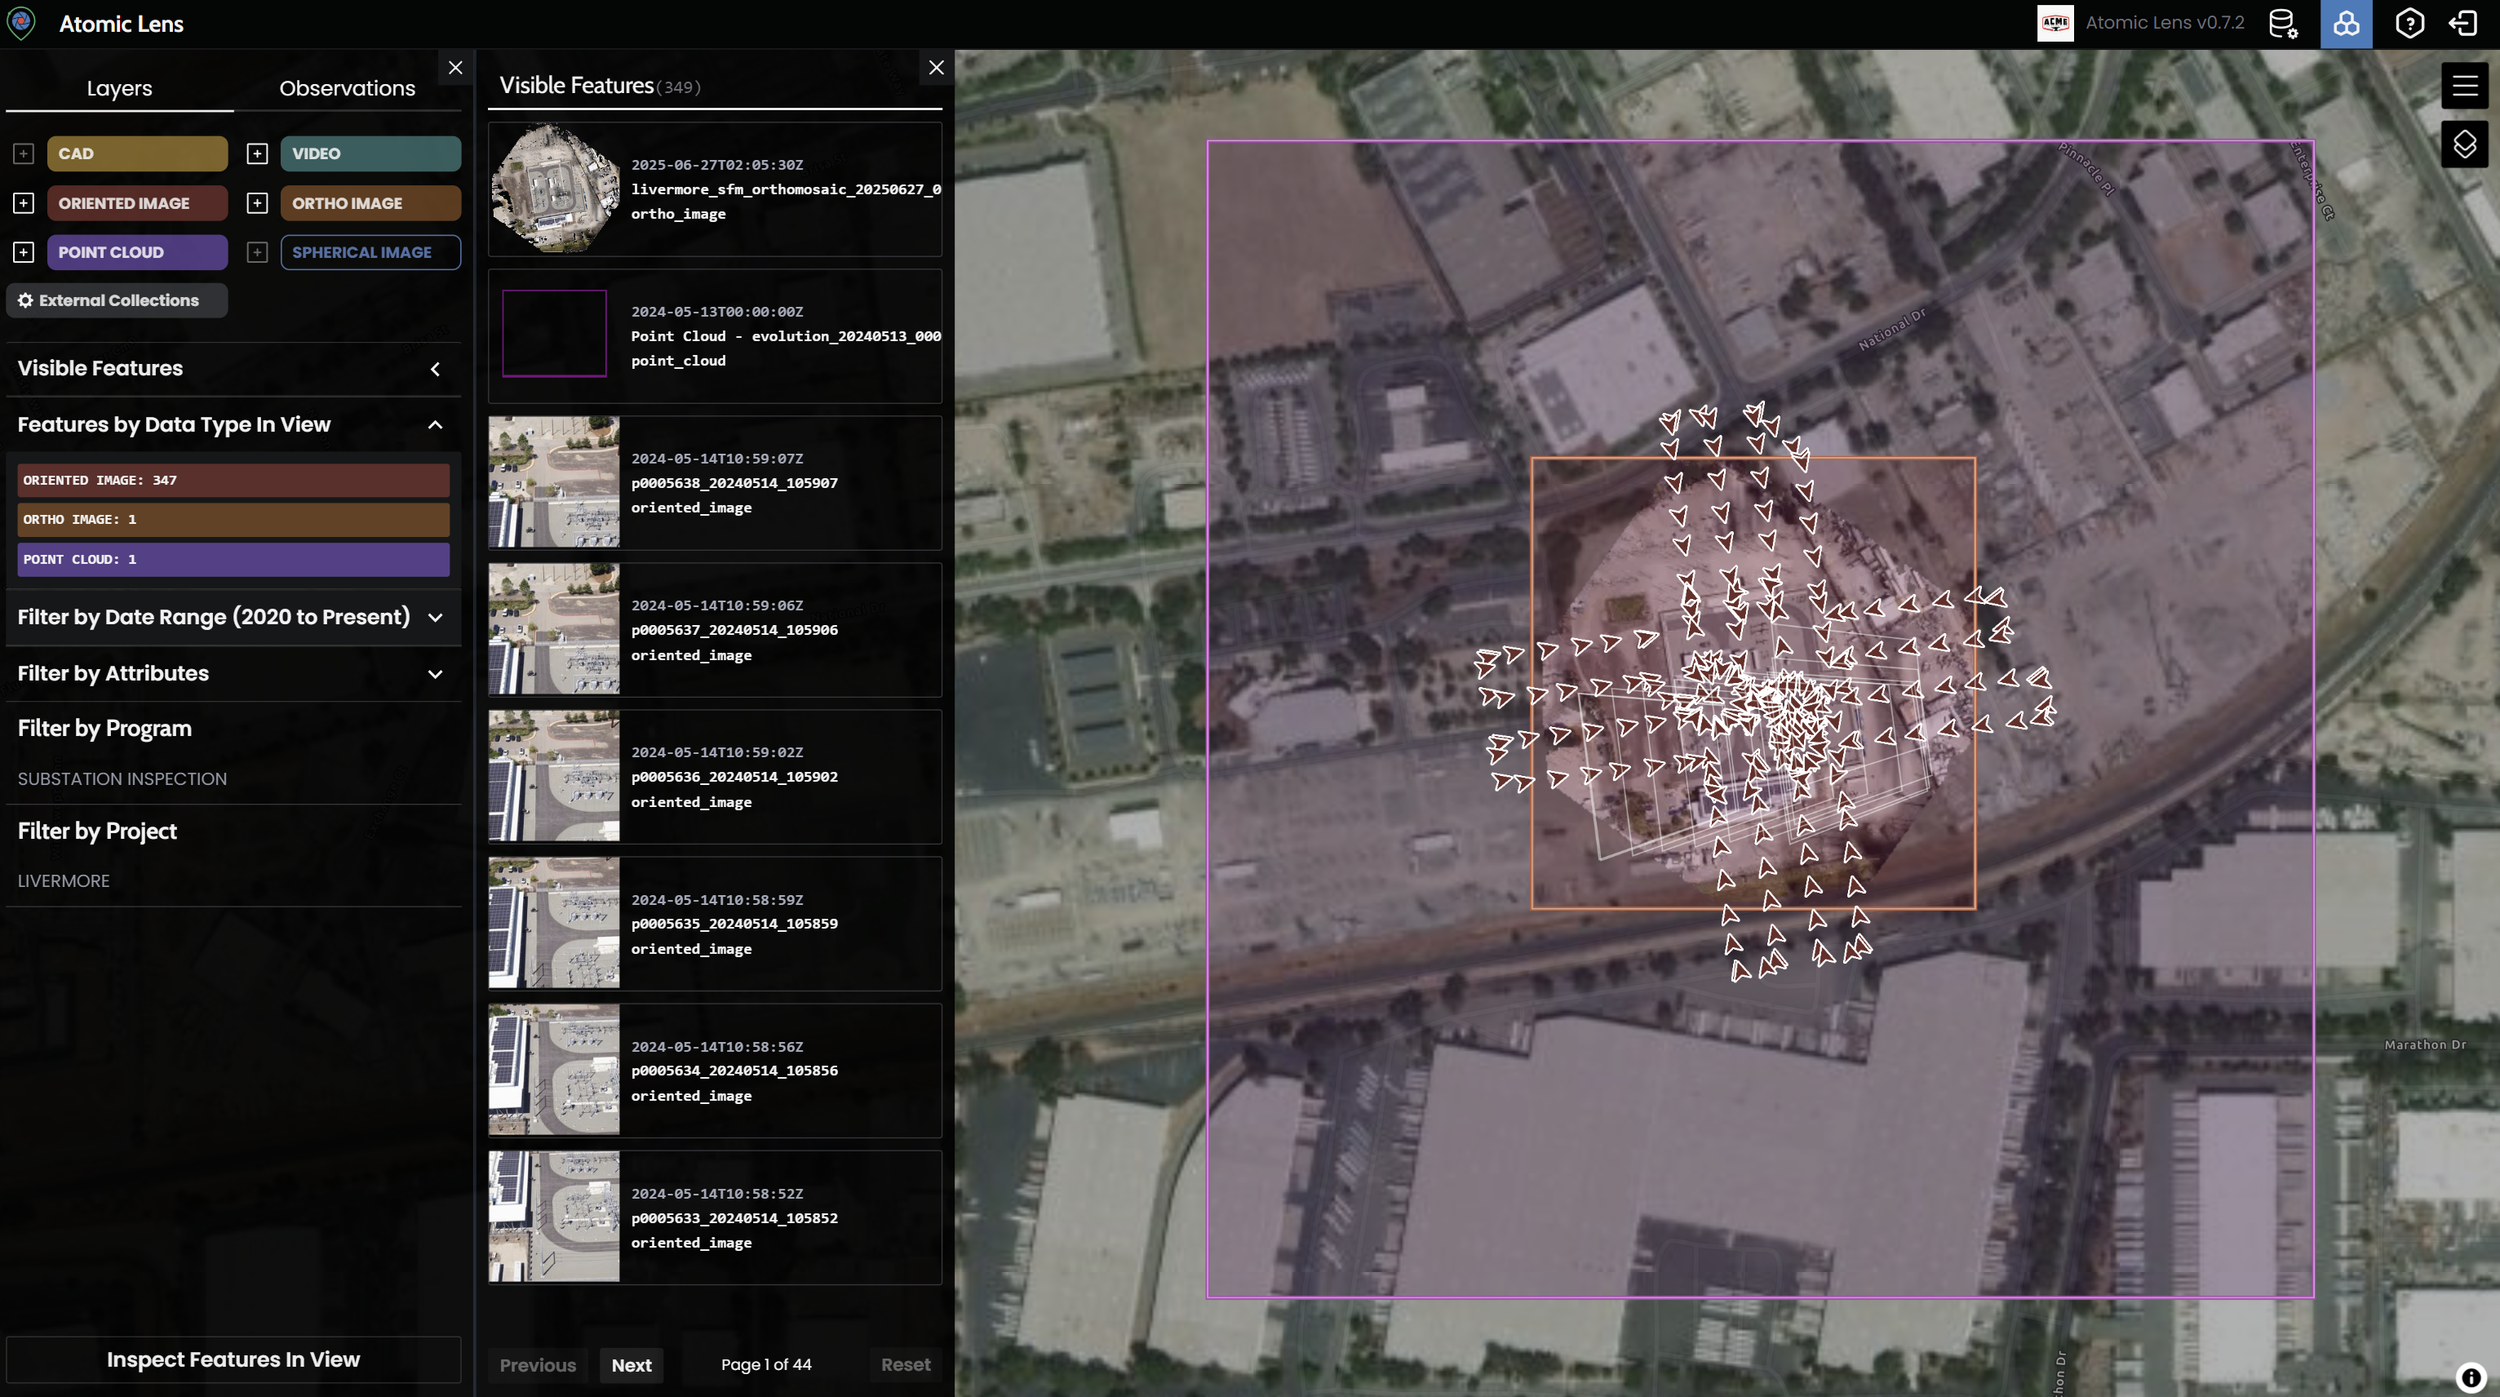
Task: Click 'Point Cloud - evolution_20240513' feature name
Action: tap(786, 336)
